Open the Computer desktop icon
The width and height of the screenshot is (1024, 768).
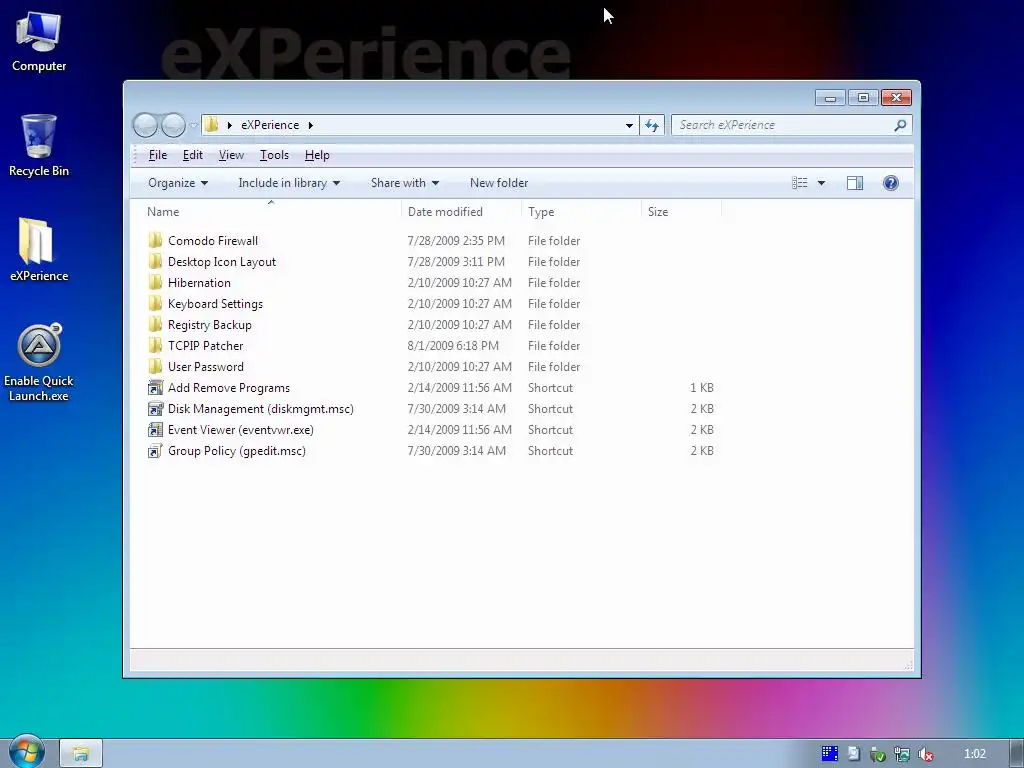coord(39,40)
